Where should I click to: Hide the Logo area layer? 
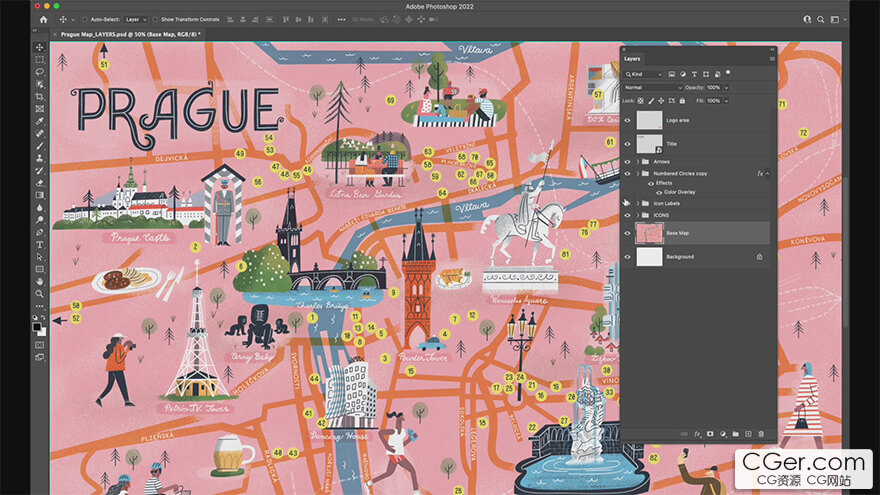click(627, 120)
